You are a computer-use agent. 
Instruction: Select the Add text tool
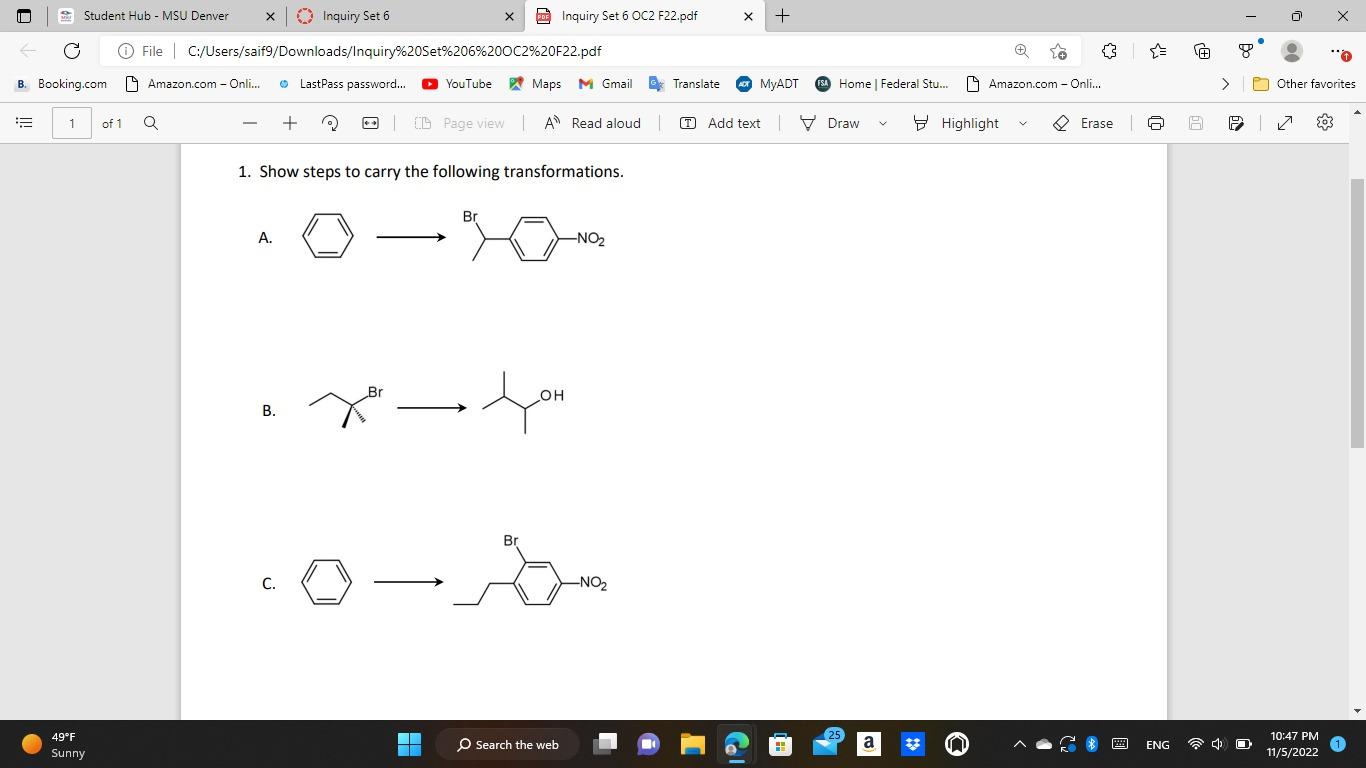(720, 123)
